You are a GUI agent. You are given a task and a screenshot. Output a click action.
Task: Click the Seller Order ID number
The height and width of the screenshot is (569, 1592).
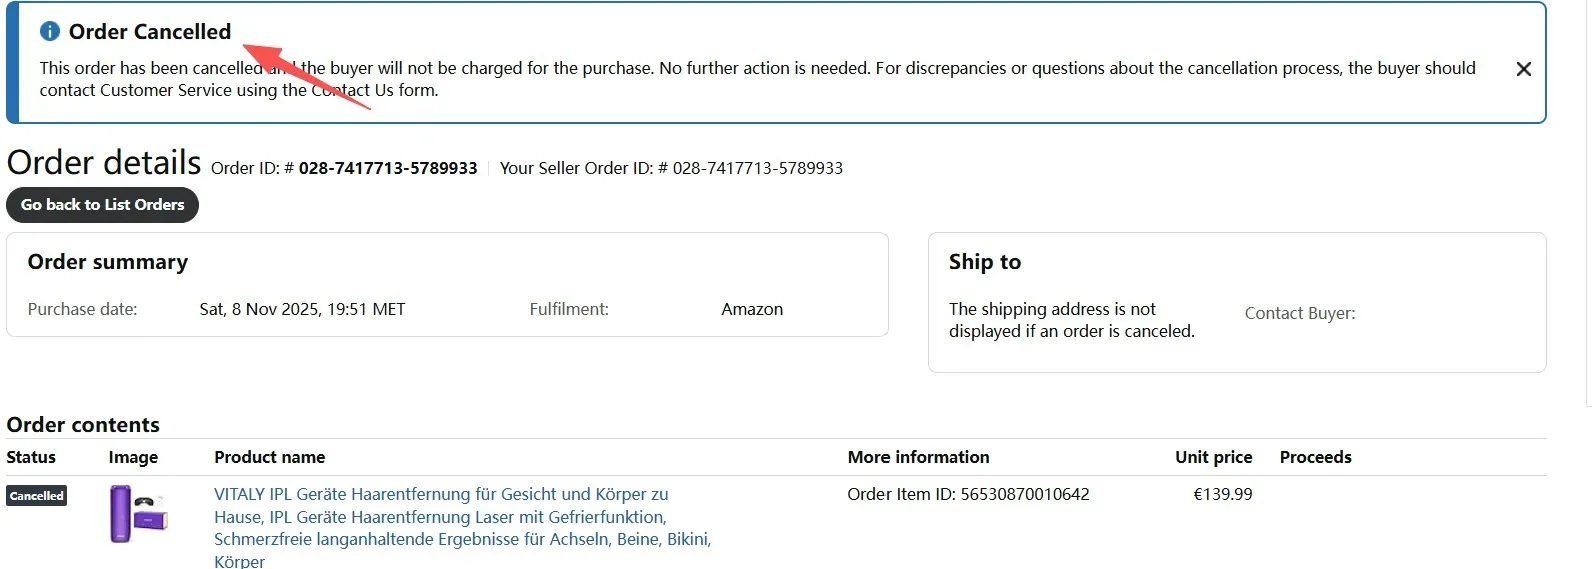(x=757, y=168)
